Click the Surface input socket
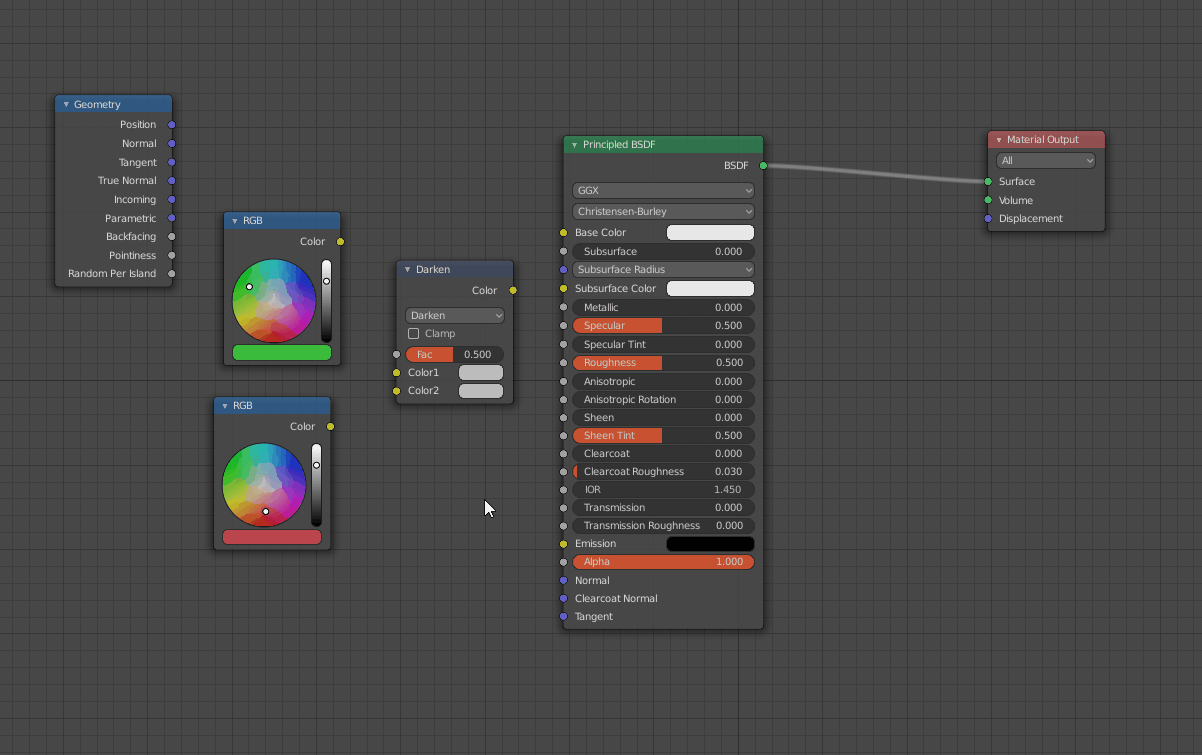Screen dimensions: 1202x755 [988, 181]
